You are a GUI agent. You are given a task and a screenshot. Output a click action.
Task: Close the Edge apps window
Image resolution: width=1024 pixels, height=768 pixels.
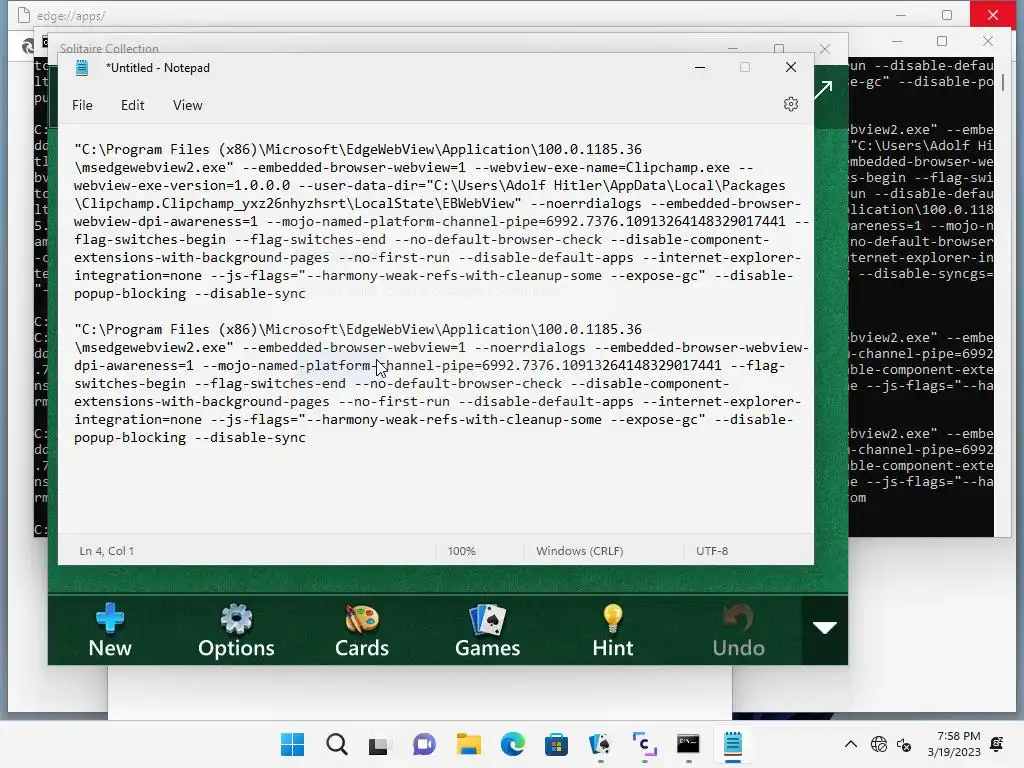[993, 15]
